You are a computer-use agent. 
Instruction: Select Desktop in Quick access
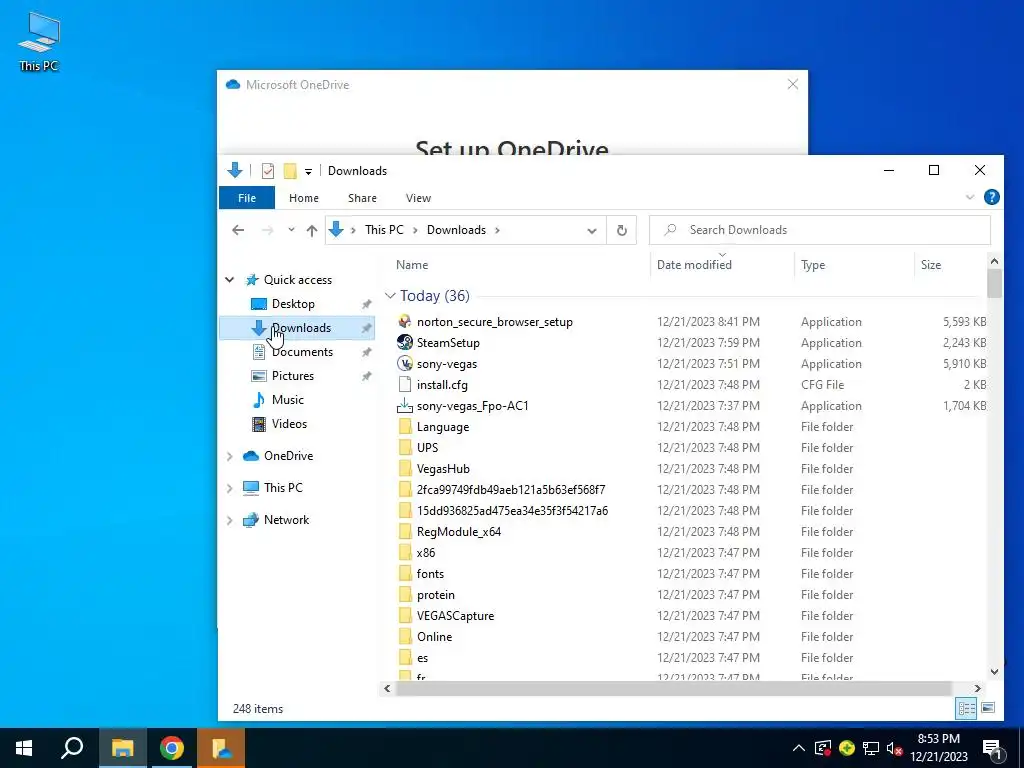[293, 304]
